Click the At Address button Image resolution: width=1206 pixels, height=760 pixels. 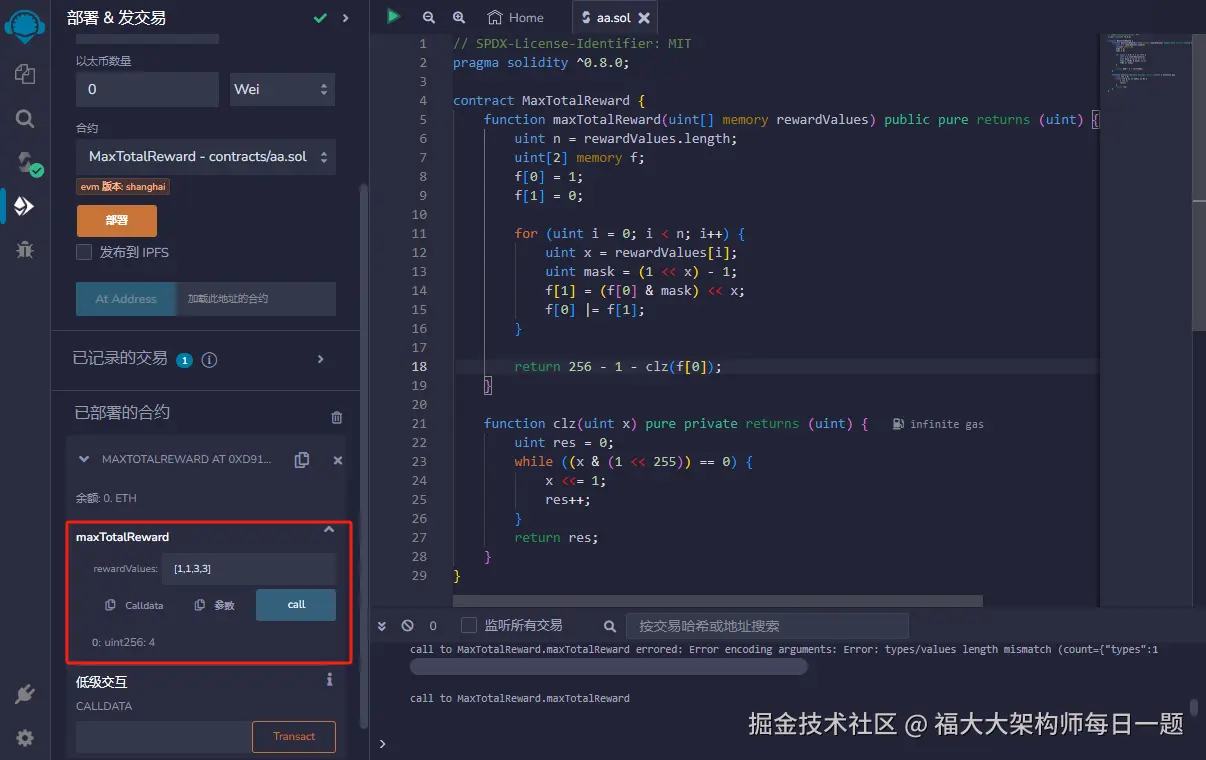(x=126, y=299)
